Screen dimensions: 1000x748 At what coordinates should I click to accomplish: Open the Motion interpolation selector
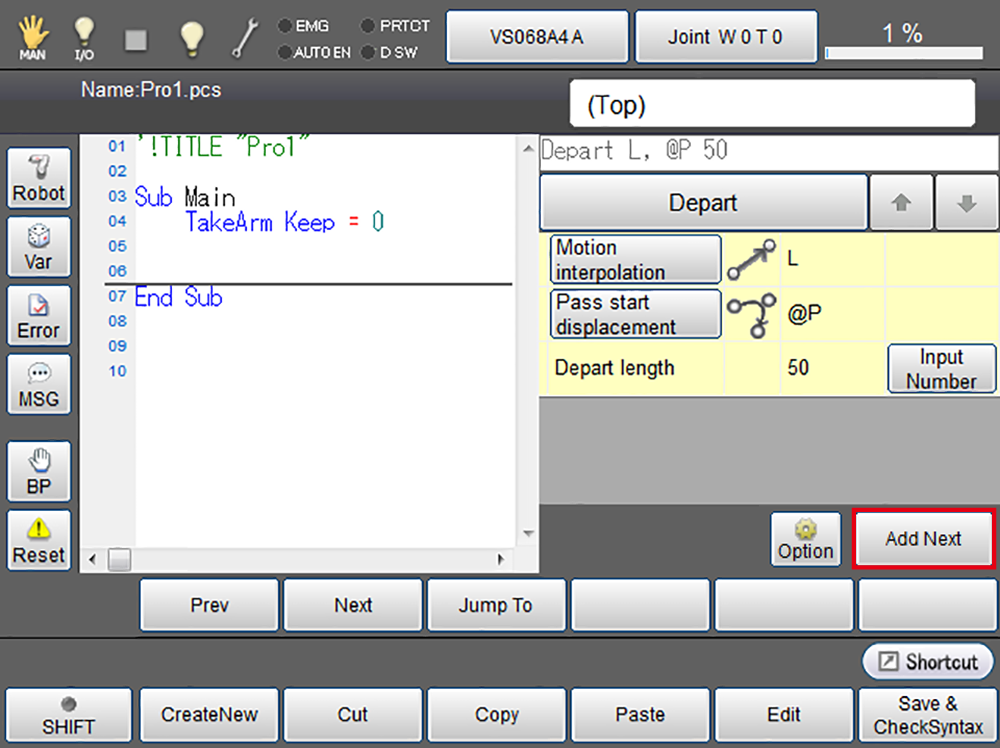tap(635, 260)
